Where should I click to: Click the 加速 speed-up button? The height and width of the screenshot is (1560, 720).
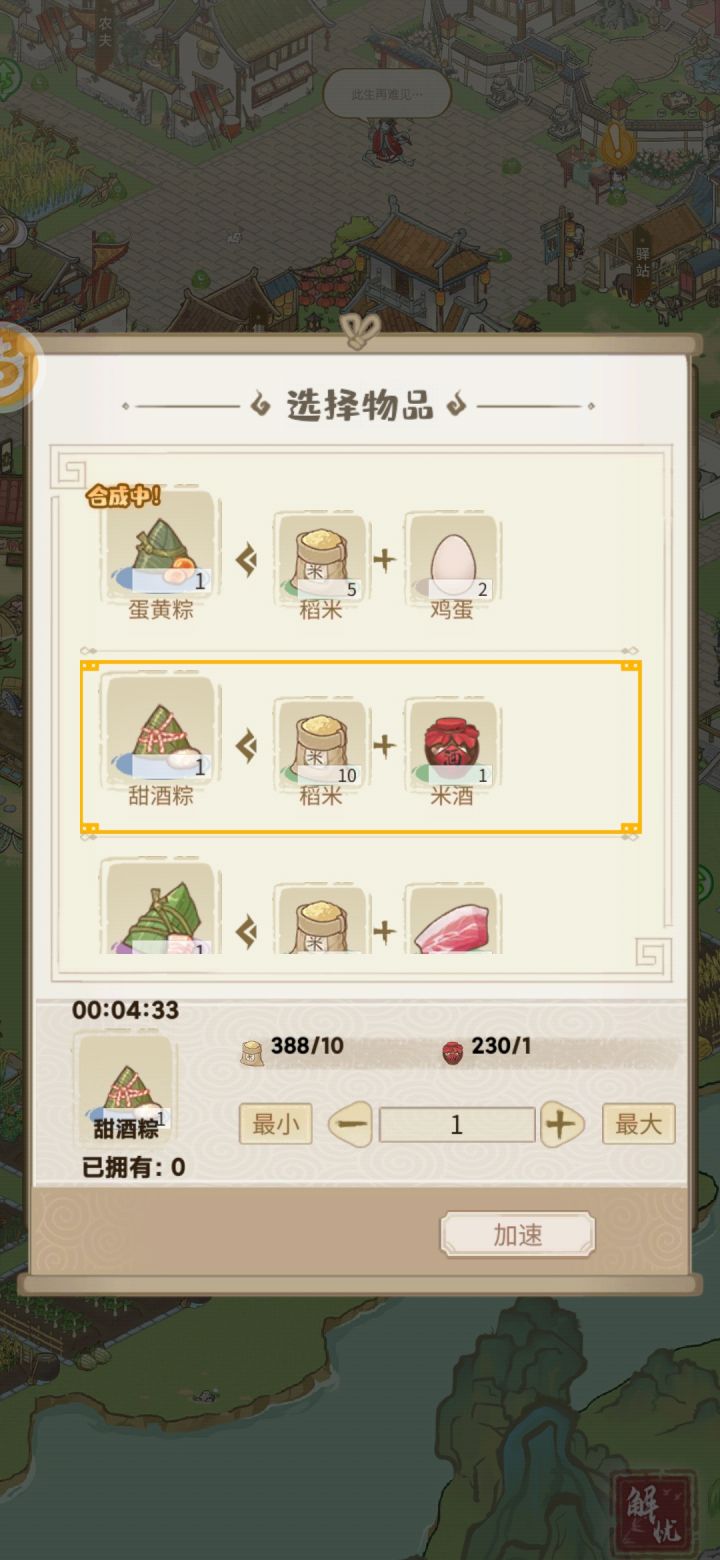[518, 1235]
